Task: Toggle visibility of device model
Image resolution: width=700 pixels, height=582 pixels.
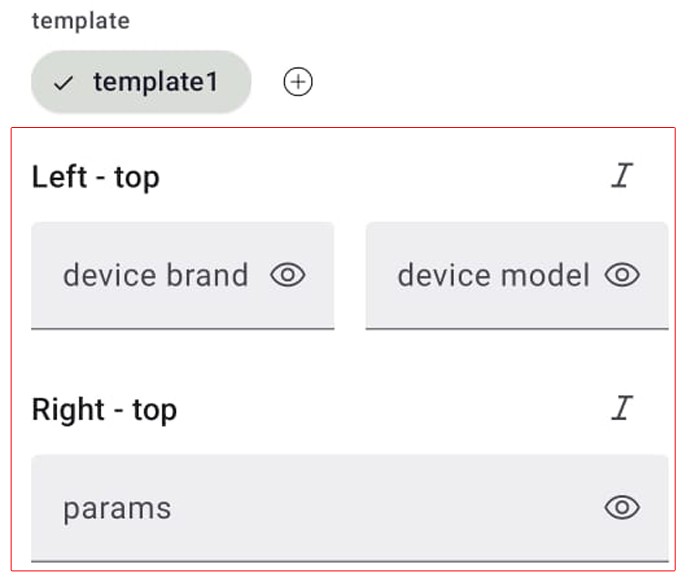Action: (622, 275)
